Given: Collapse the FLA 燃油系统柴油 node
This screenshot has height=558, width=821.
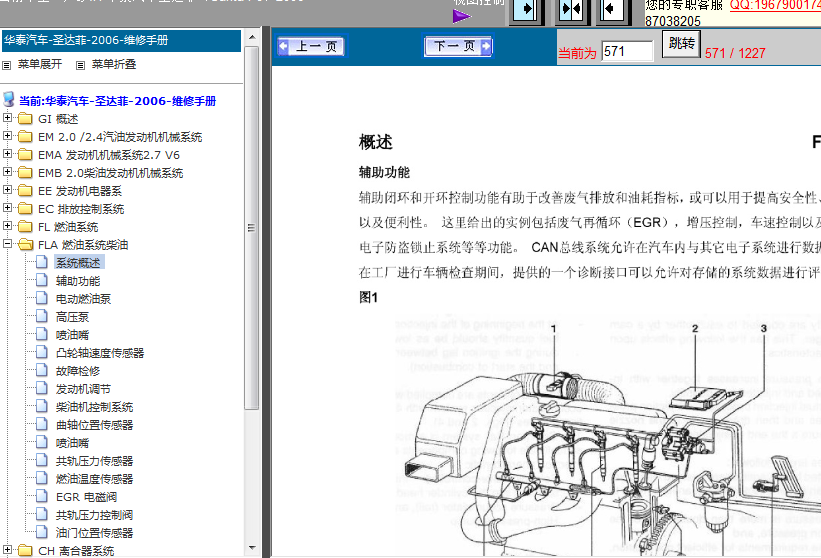Looking at the screenshot, I should 7,244.
